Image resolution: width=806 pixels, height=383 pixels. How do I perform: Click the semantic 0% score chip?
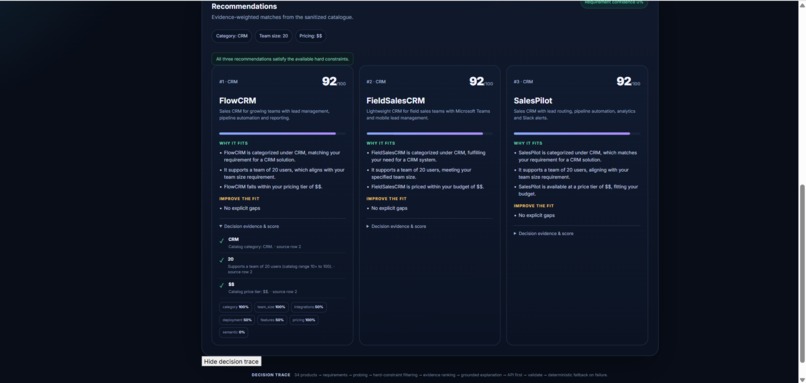pyautogui.click(x=234, y=333)
